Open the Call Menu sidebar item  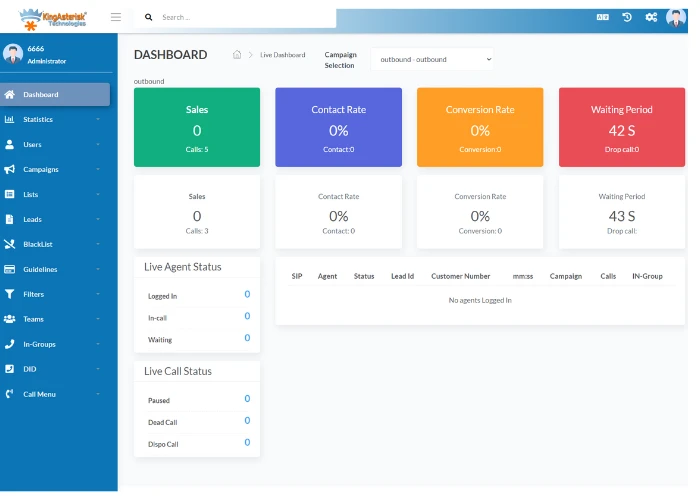click(x=55, y=394)
